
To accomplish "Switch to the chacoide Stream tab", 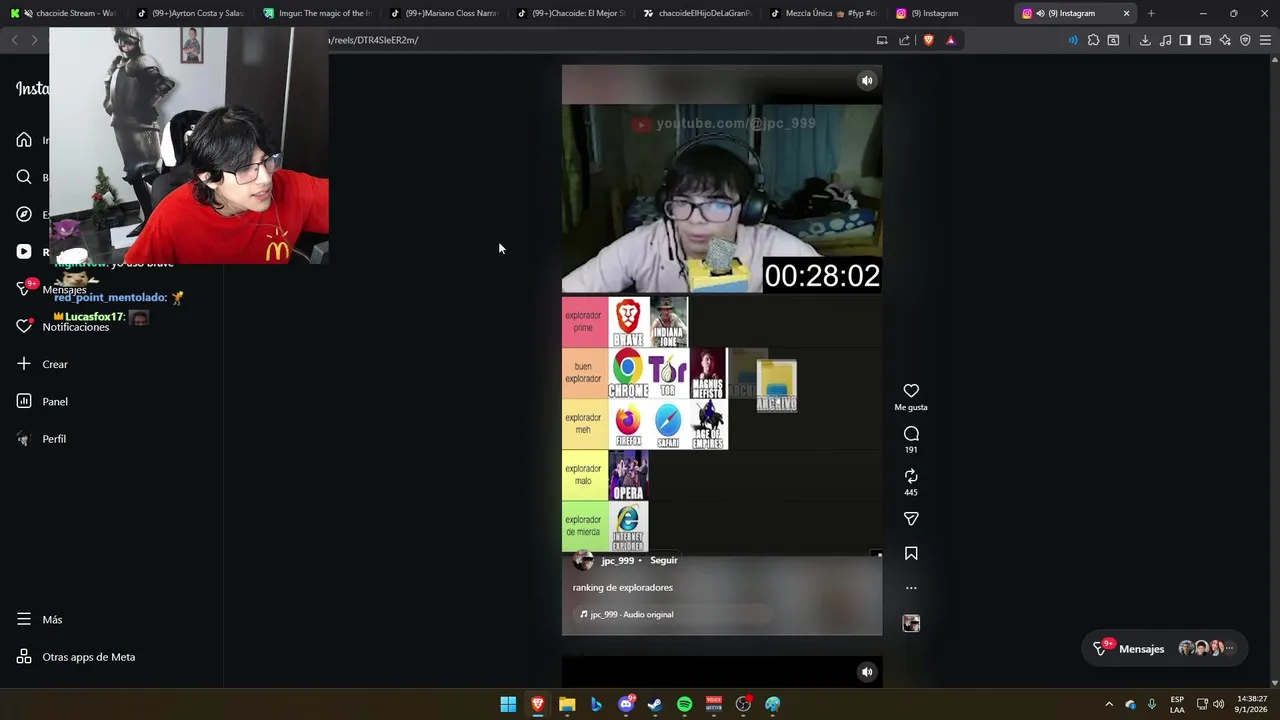I will click(x=64, y=13).
